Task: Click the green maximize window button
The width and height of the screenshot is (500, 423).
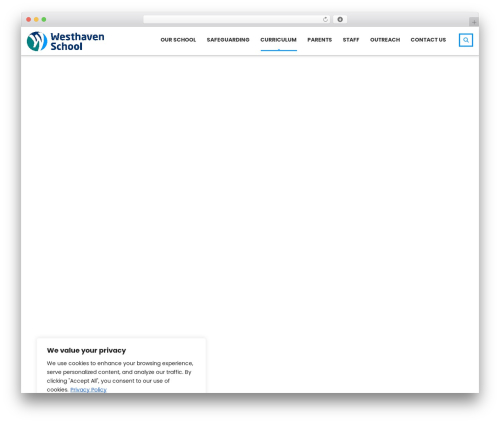Action: tap(44, 19)
